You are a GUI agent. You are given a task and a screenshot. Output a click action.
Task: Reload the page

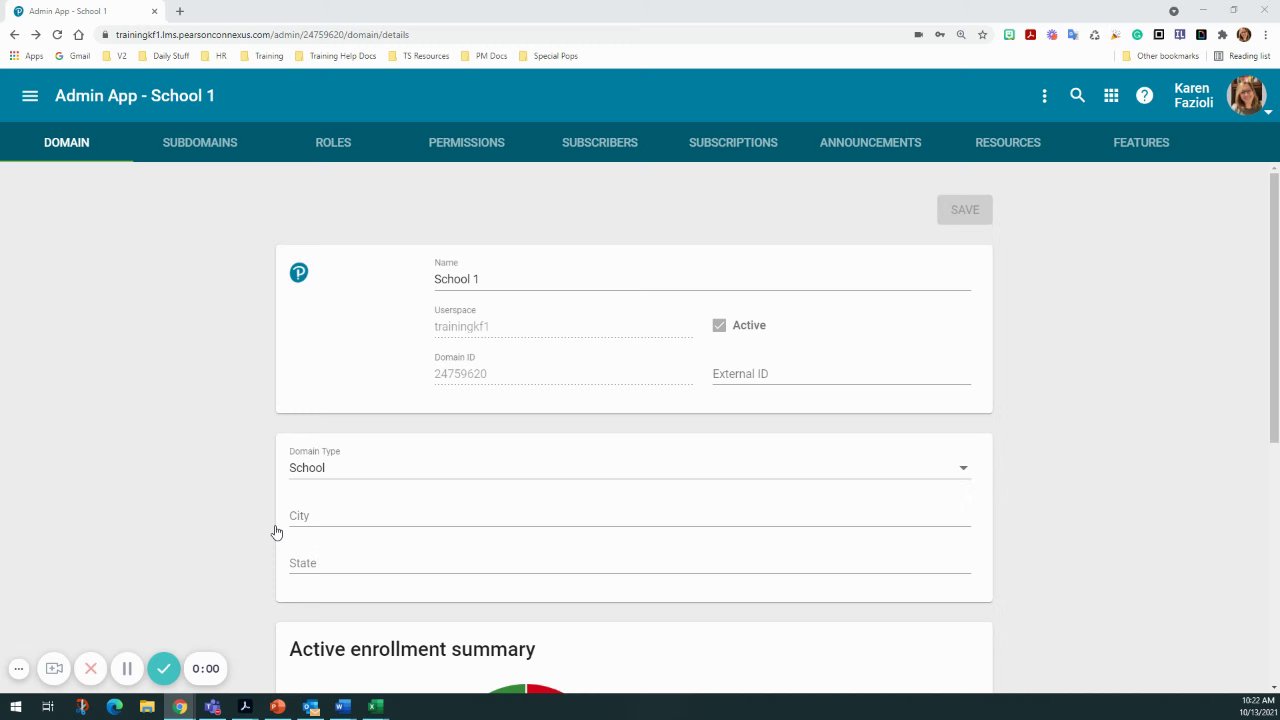pos(57,34)
